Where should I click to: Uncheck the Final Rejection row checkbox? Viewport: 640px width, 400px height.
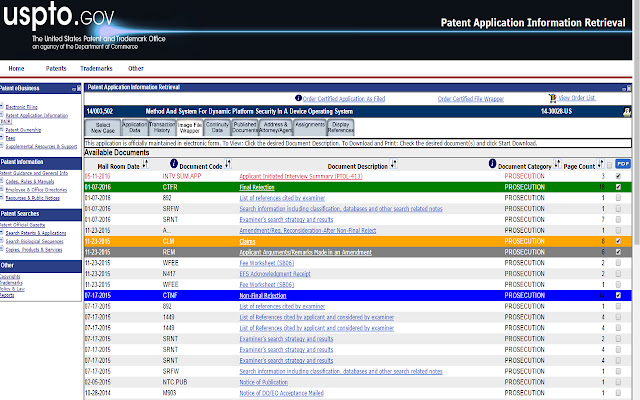click(618, 187)
